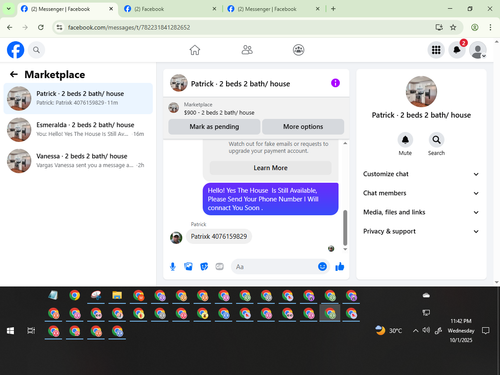Click the install app icon in address bar
Screen dimensions: 500x375
point(439,27)
